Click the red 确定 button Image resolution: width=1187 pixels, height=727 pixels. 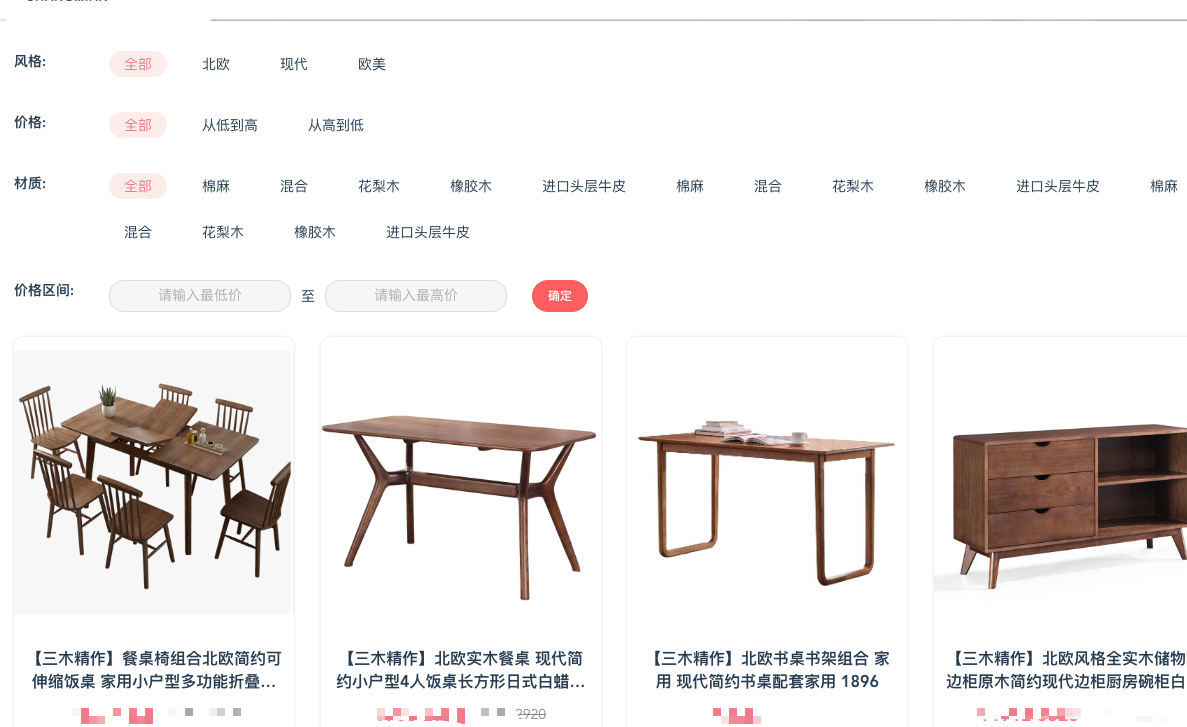click(x=559, y=296)
